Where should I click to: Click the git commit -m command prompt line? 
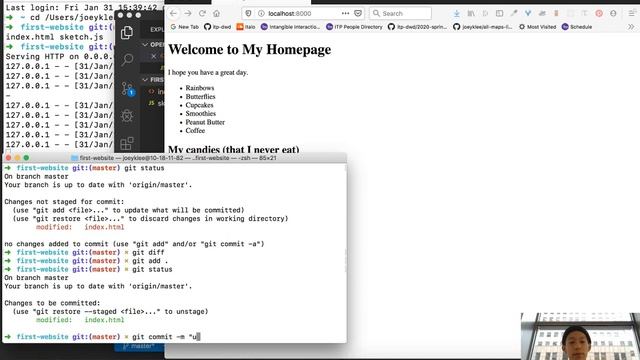(102, 337)
